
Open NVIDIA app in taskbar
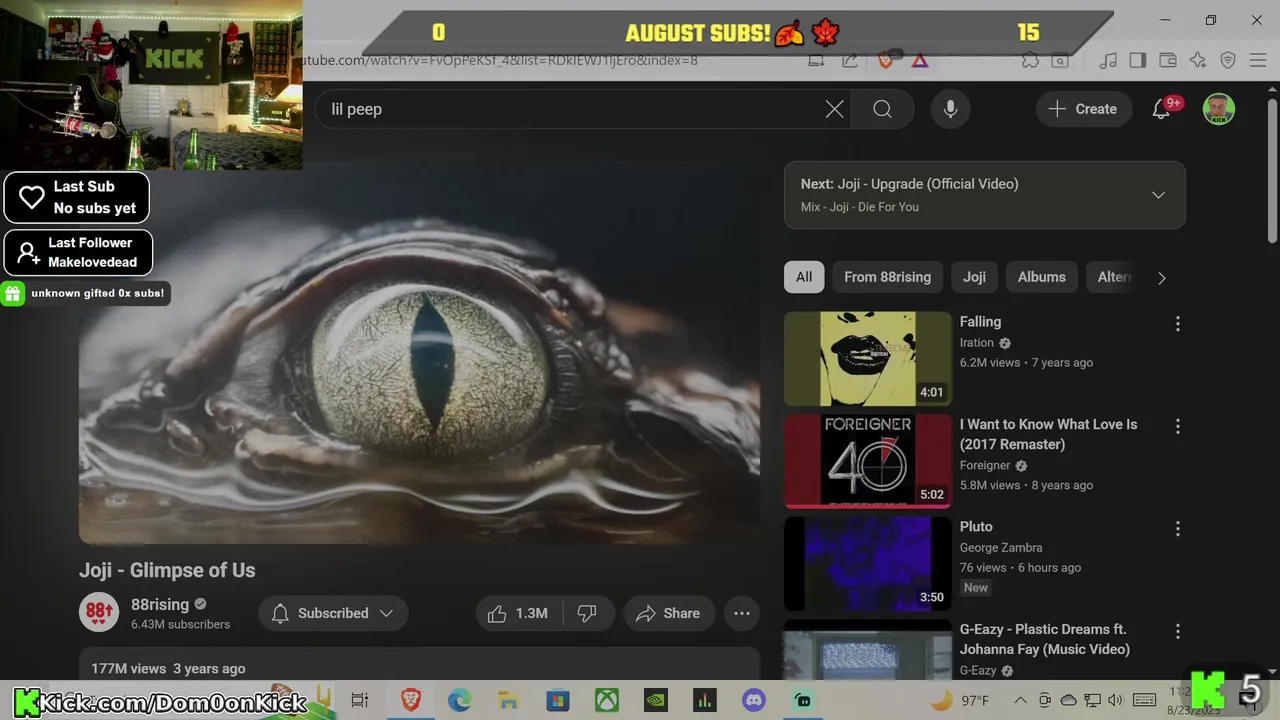pyautogui.click(x=656, y=700)
